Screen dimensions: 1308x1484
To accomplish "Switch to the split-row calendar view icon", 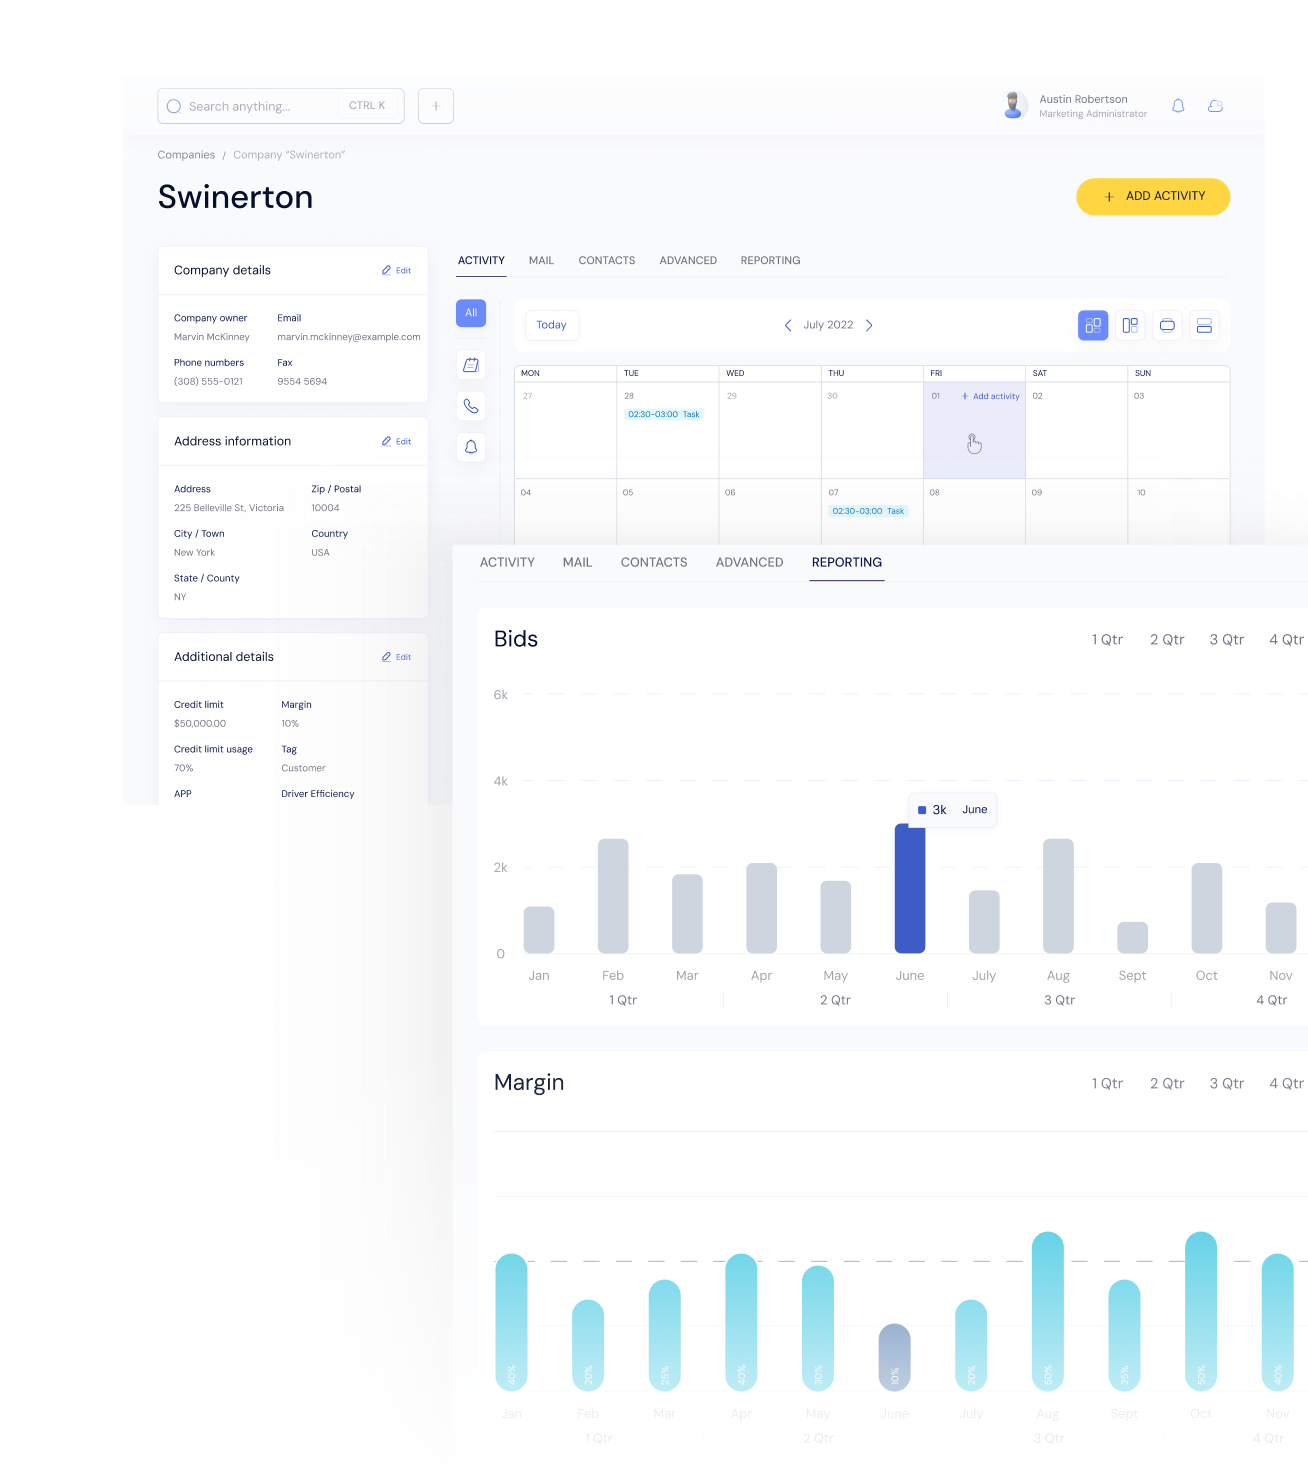I will [x=1204, y=325].
